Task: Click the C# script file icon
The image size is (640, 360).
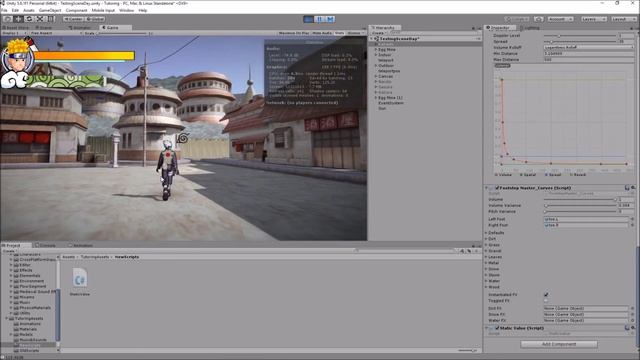Action: [x=80, y=278]
